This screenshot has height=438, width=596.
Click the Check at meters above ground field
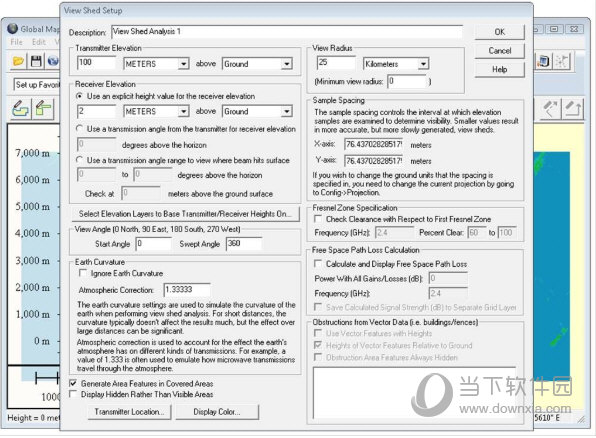[x=141, y=194]
